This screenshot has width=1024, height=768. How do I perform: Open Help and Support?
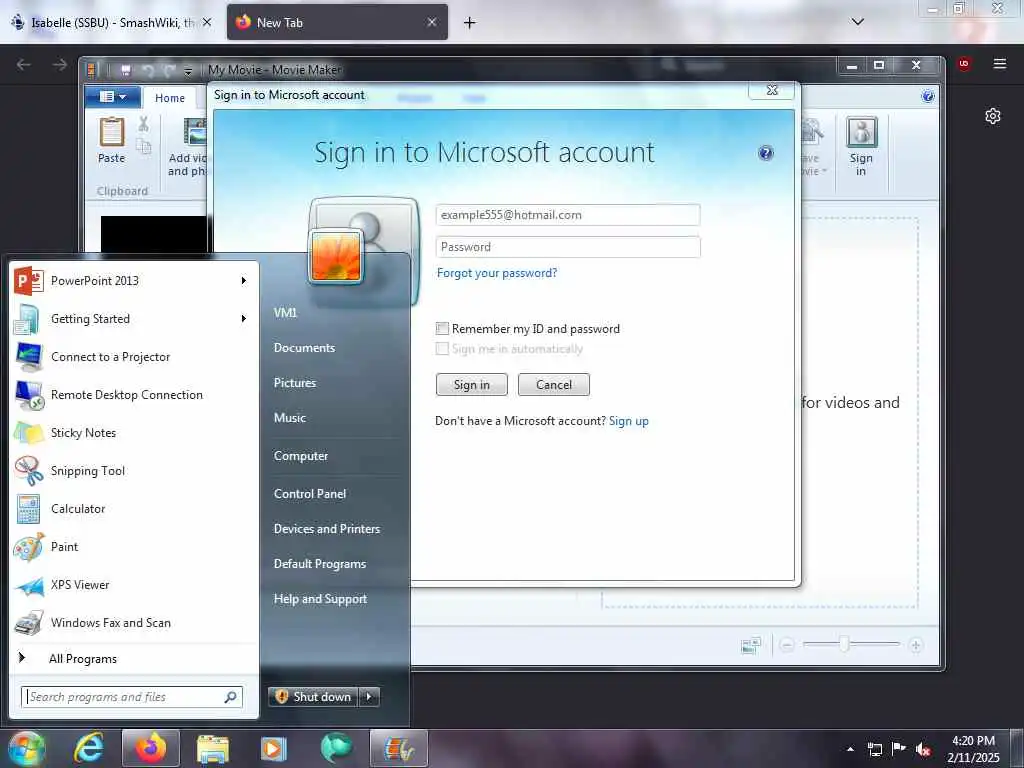(x=320, y=599)
